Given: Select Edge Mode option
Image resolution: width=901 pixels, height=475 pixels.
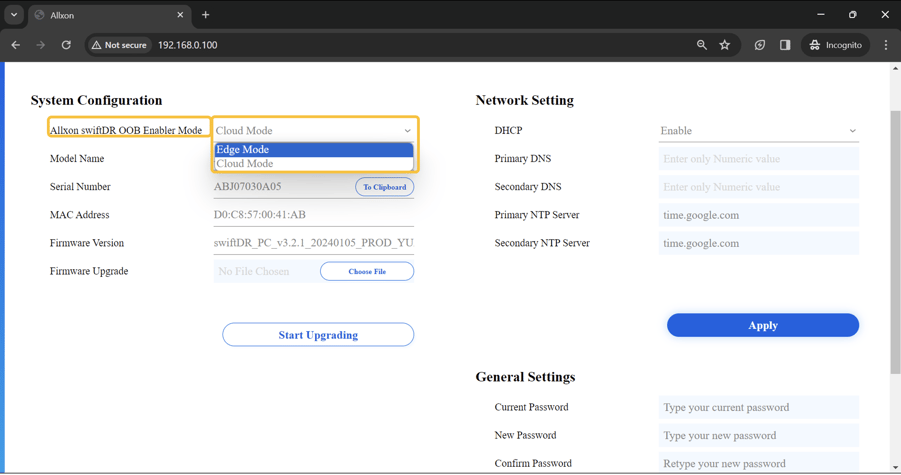Looking at the screenshot, I should (314, 149).
